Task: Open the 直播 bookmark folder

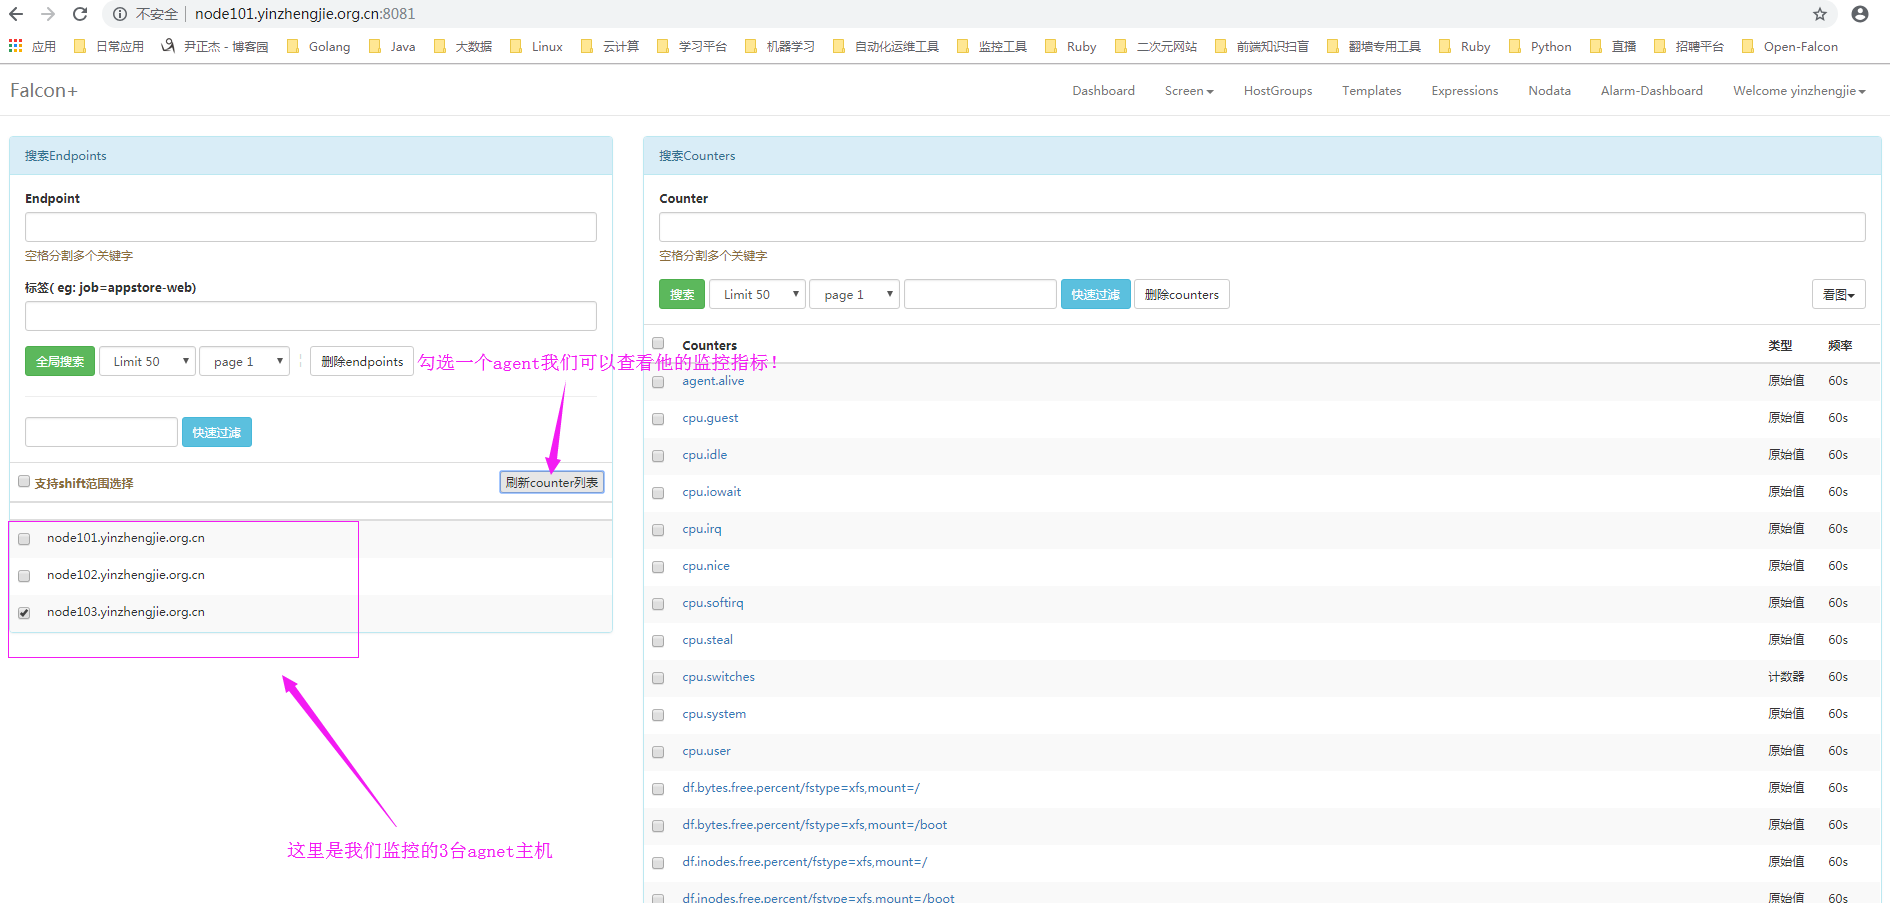Action: pyautogui.click(x=1613, y=46)
